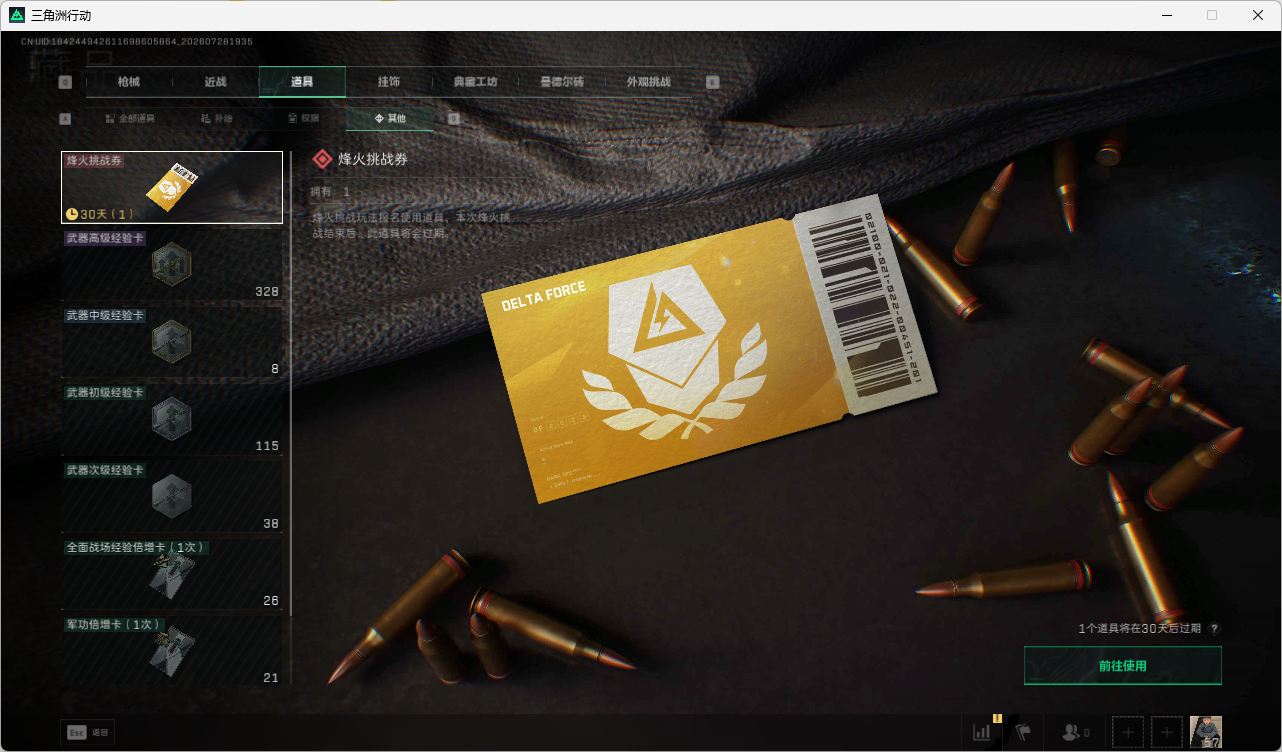Select the 其他 sub-category

pos(390,118)
